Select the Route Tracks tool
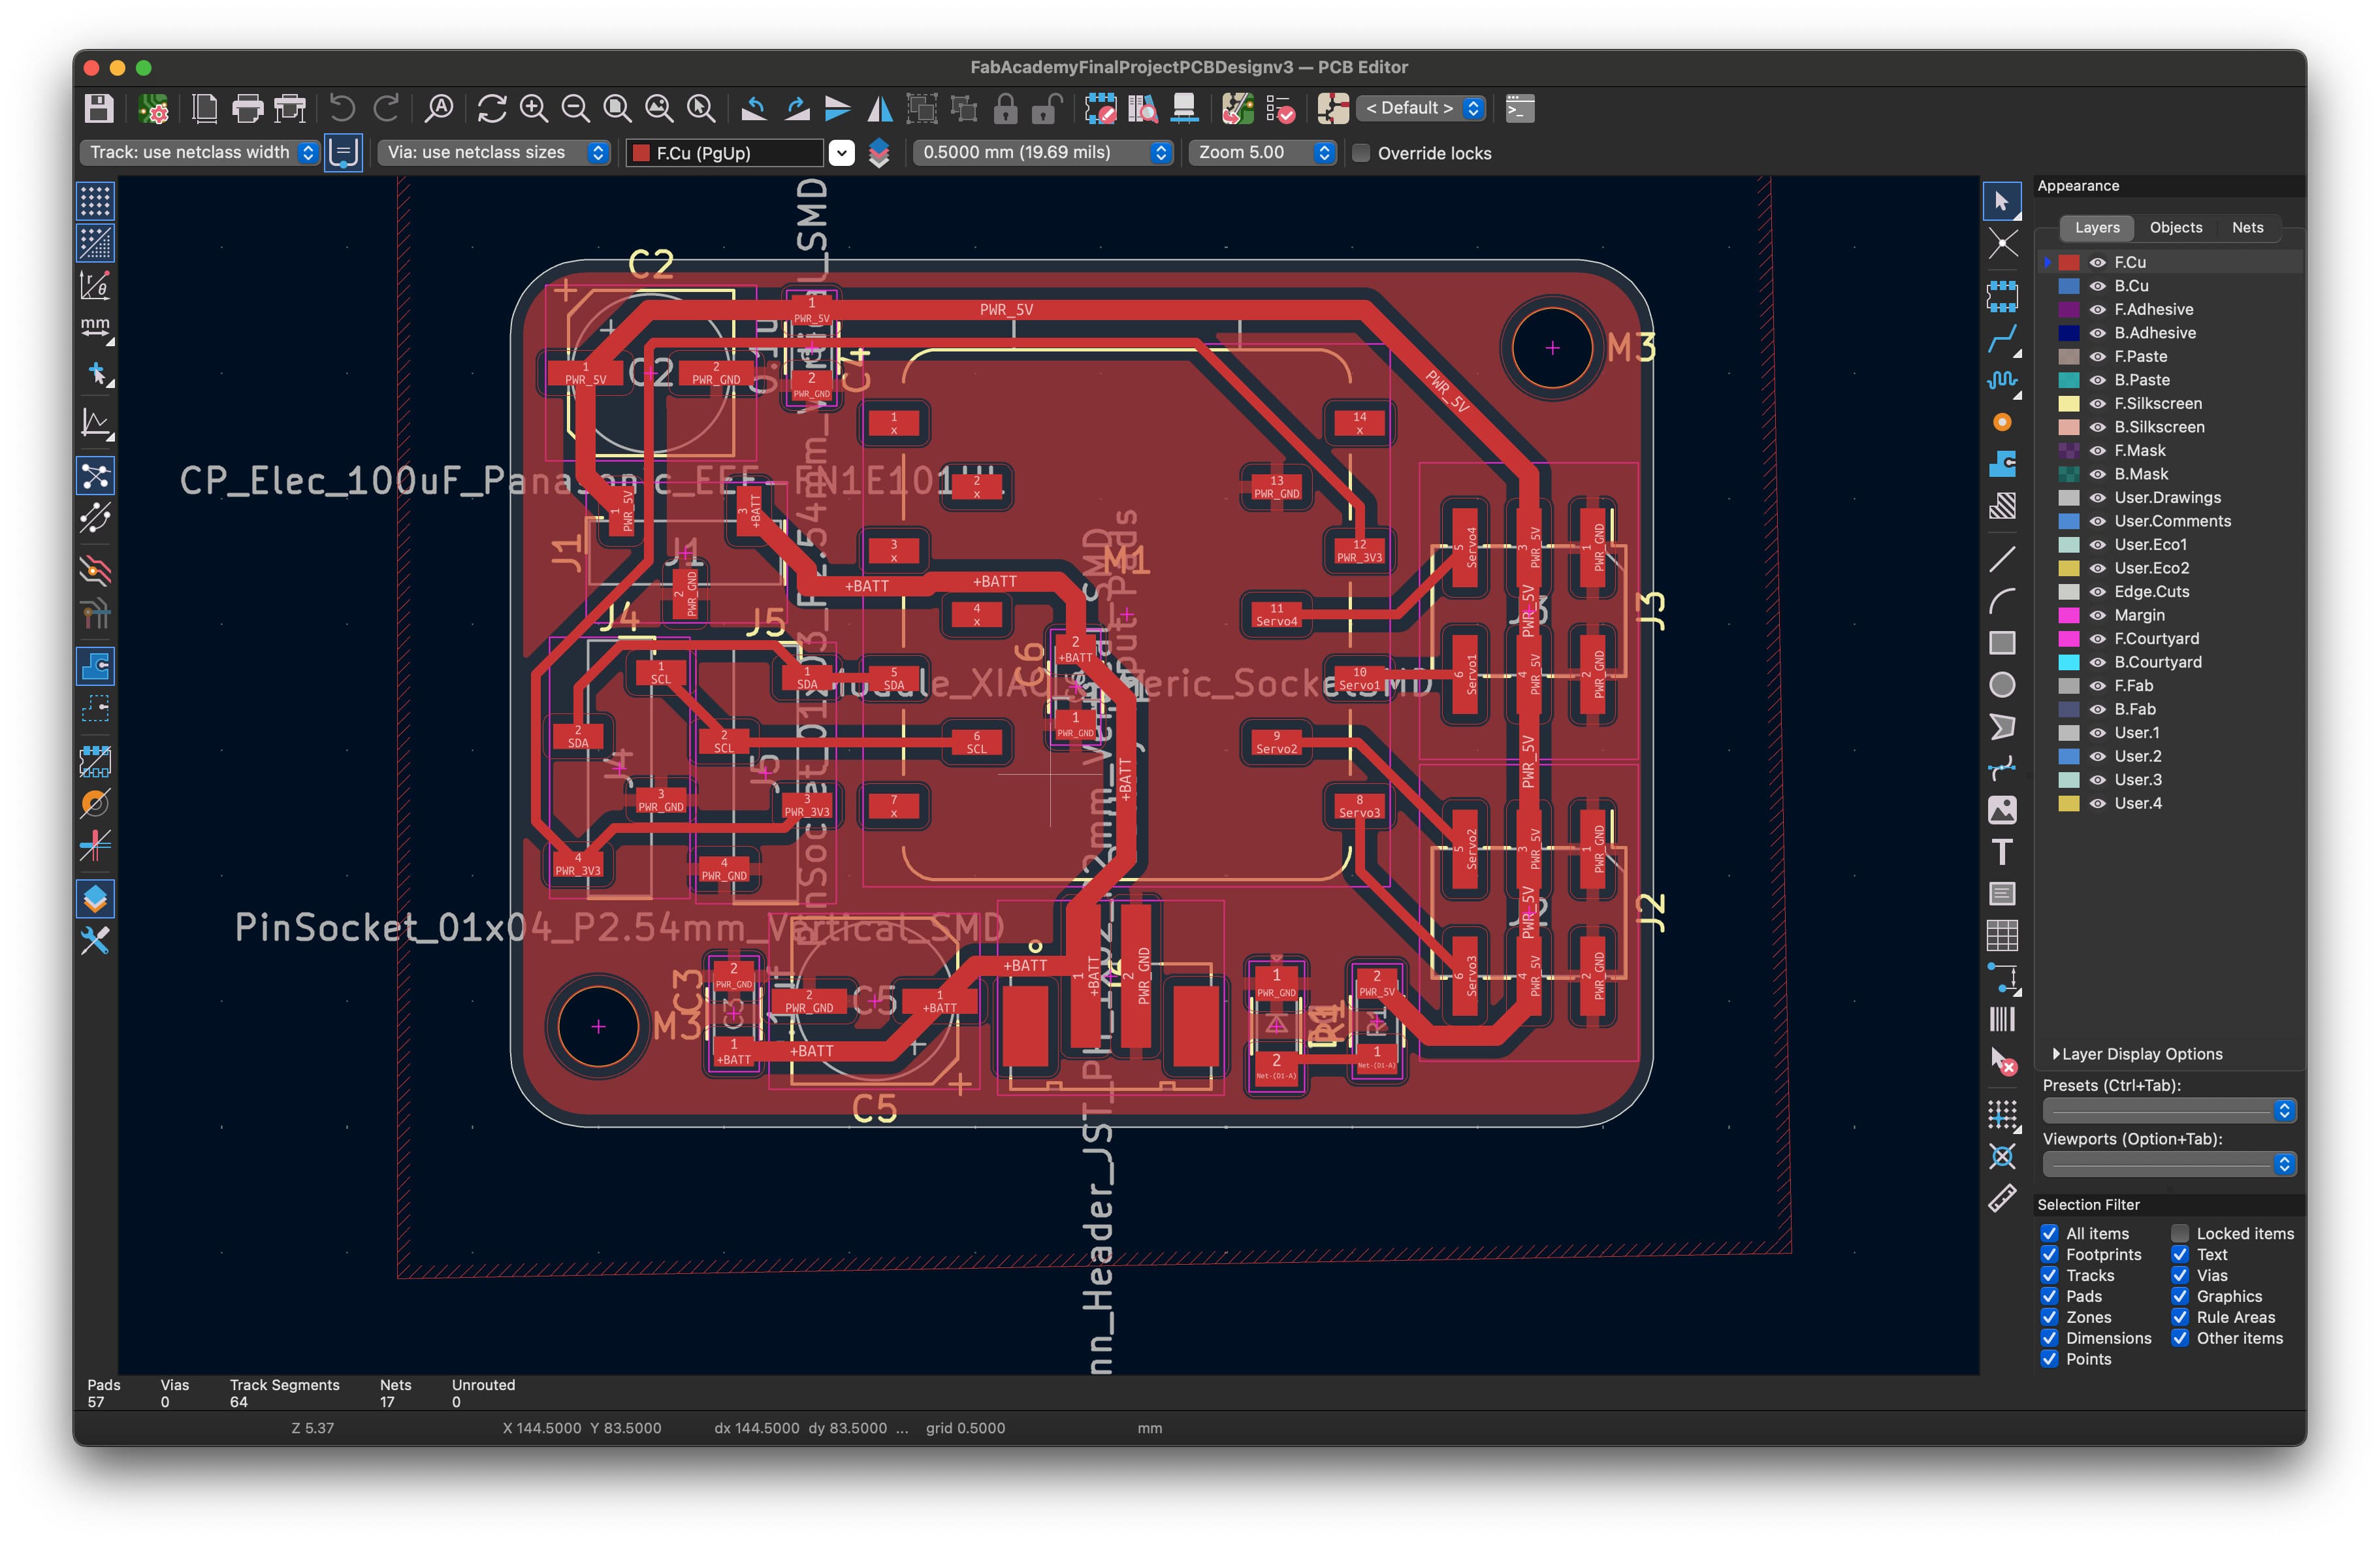2380x1543 pixels. point(2001,340)
